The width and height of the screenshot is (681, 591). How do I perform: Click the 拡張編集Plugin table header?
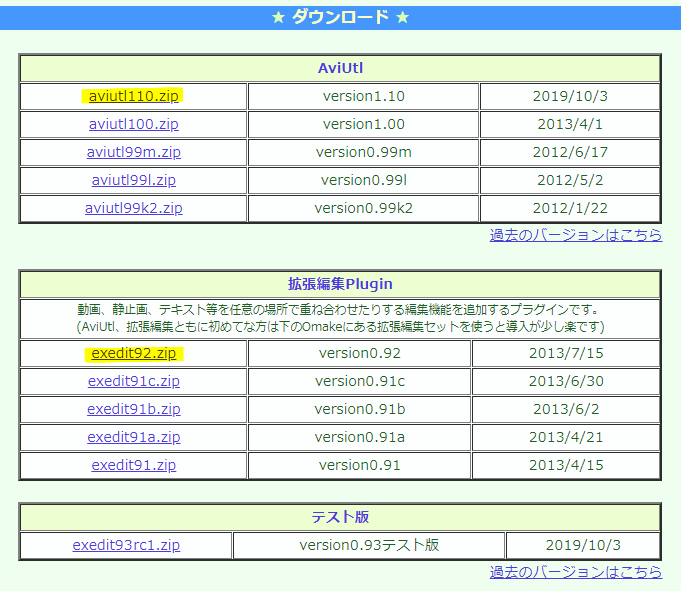click(340, 284)
